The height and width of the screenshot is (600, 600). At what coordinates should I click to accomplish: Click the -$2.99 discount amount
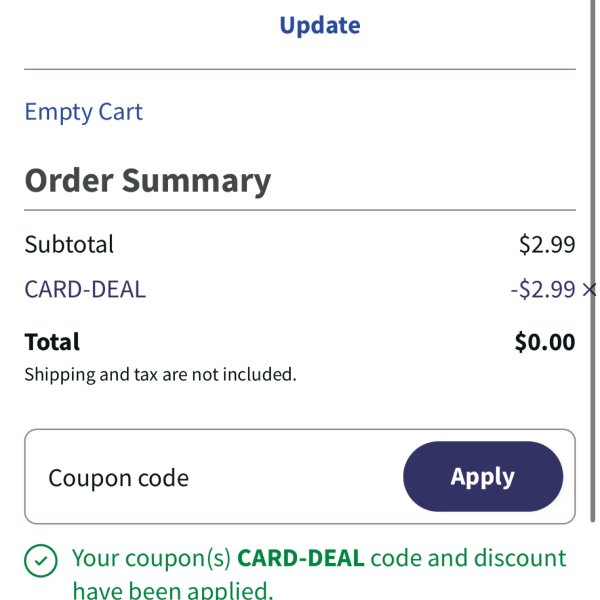click(x=543, y=289)
